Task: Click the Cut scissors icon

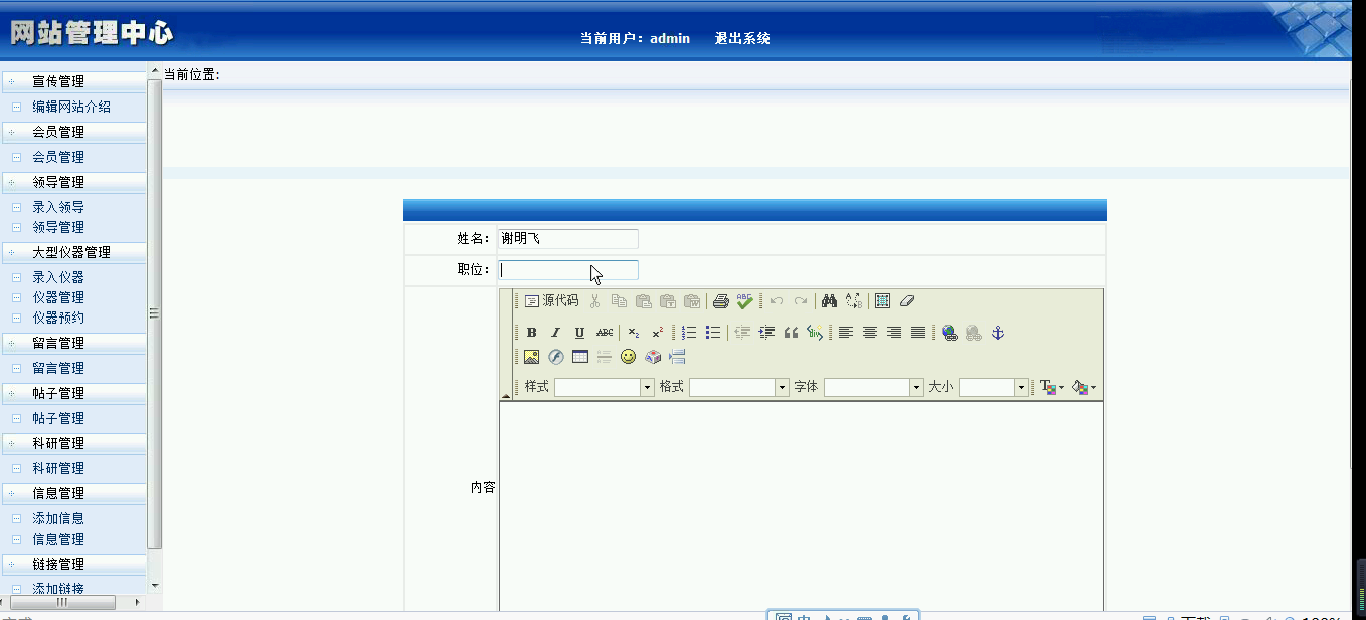Action: click(595, 300)
